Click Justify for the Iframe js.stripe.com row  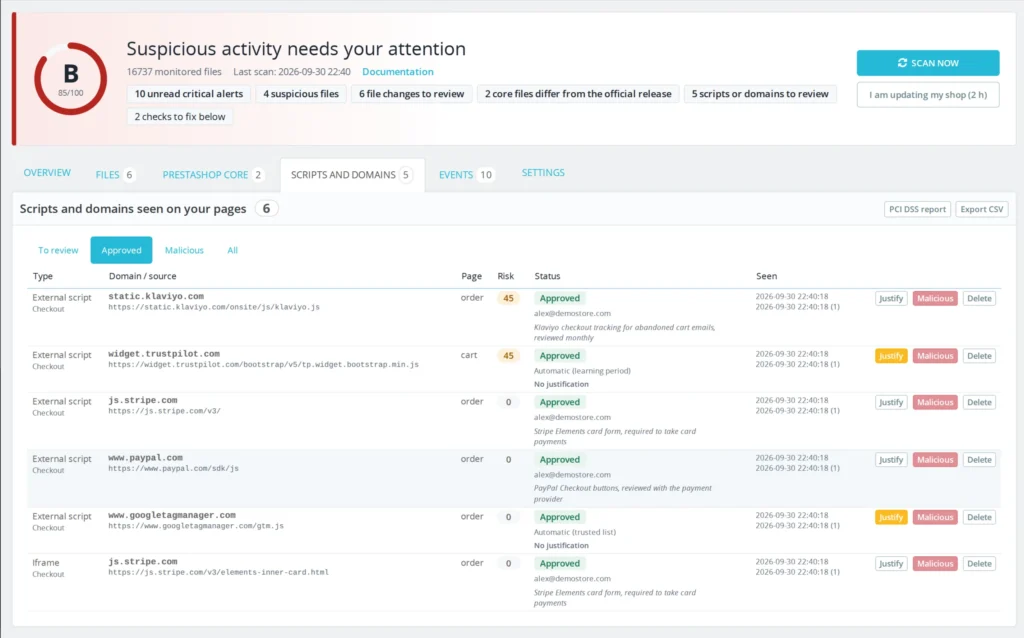[891, 564]
